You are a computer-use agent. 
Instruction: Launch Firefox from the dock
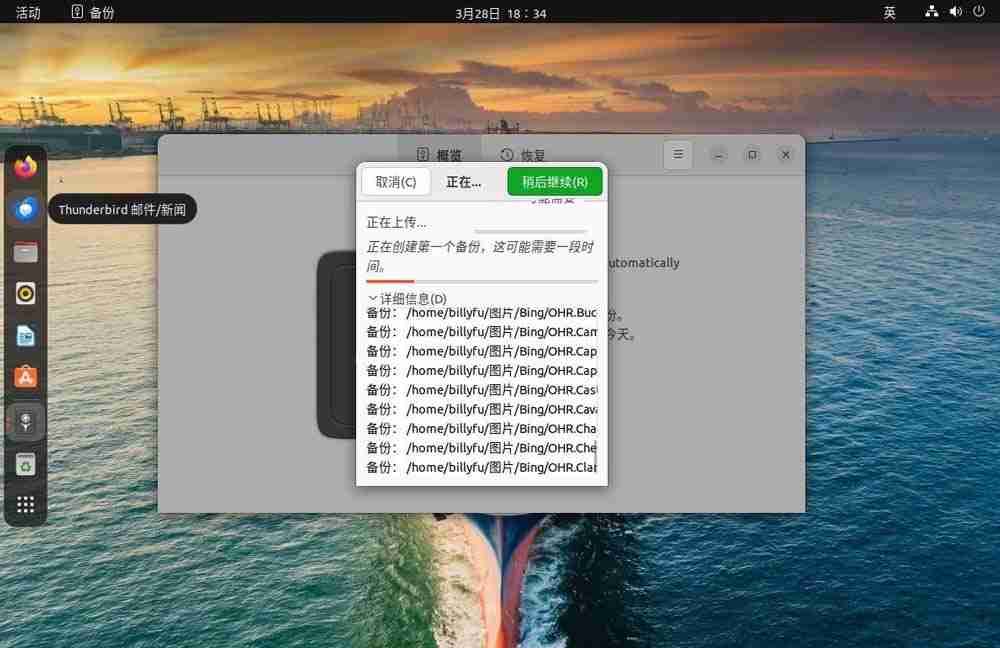[25, 166]
